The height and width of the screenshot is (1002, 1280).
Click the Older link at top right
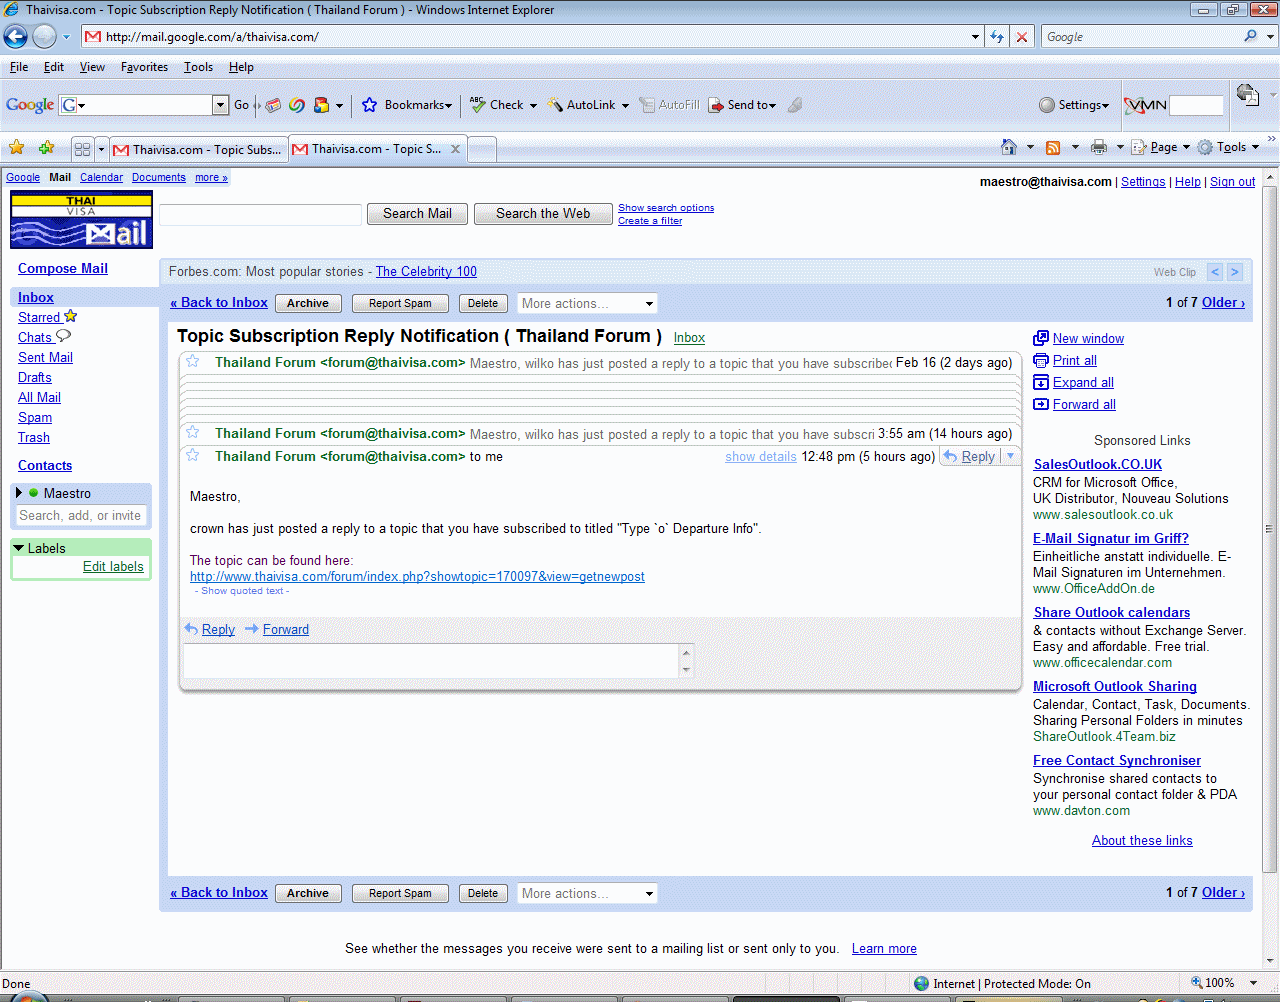[1223, 302]
